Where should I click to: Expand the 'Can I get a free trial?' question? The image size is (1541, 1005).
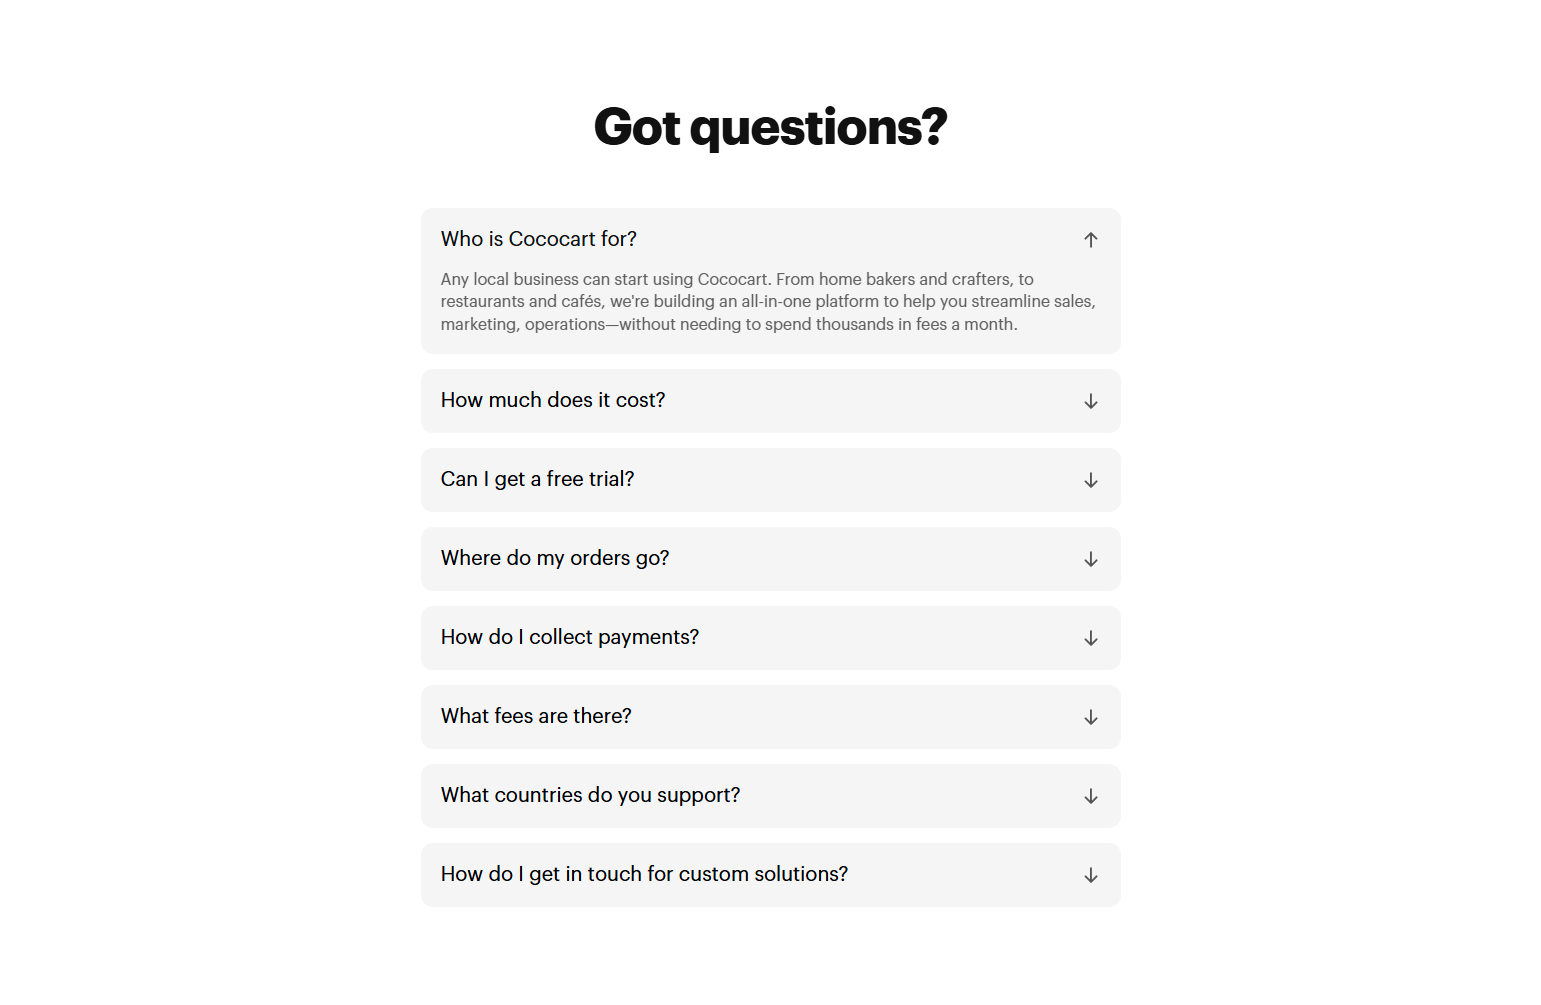coord(770,480)
